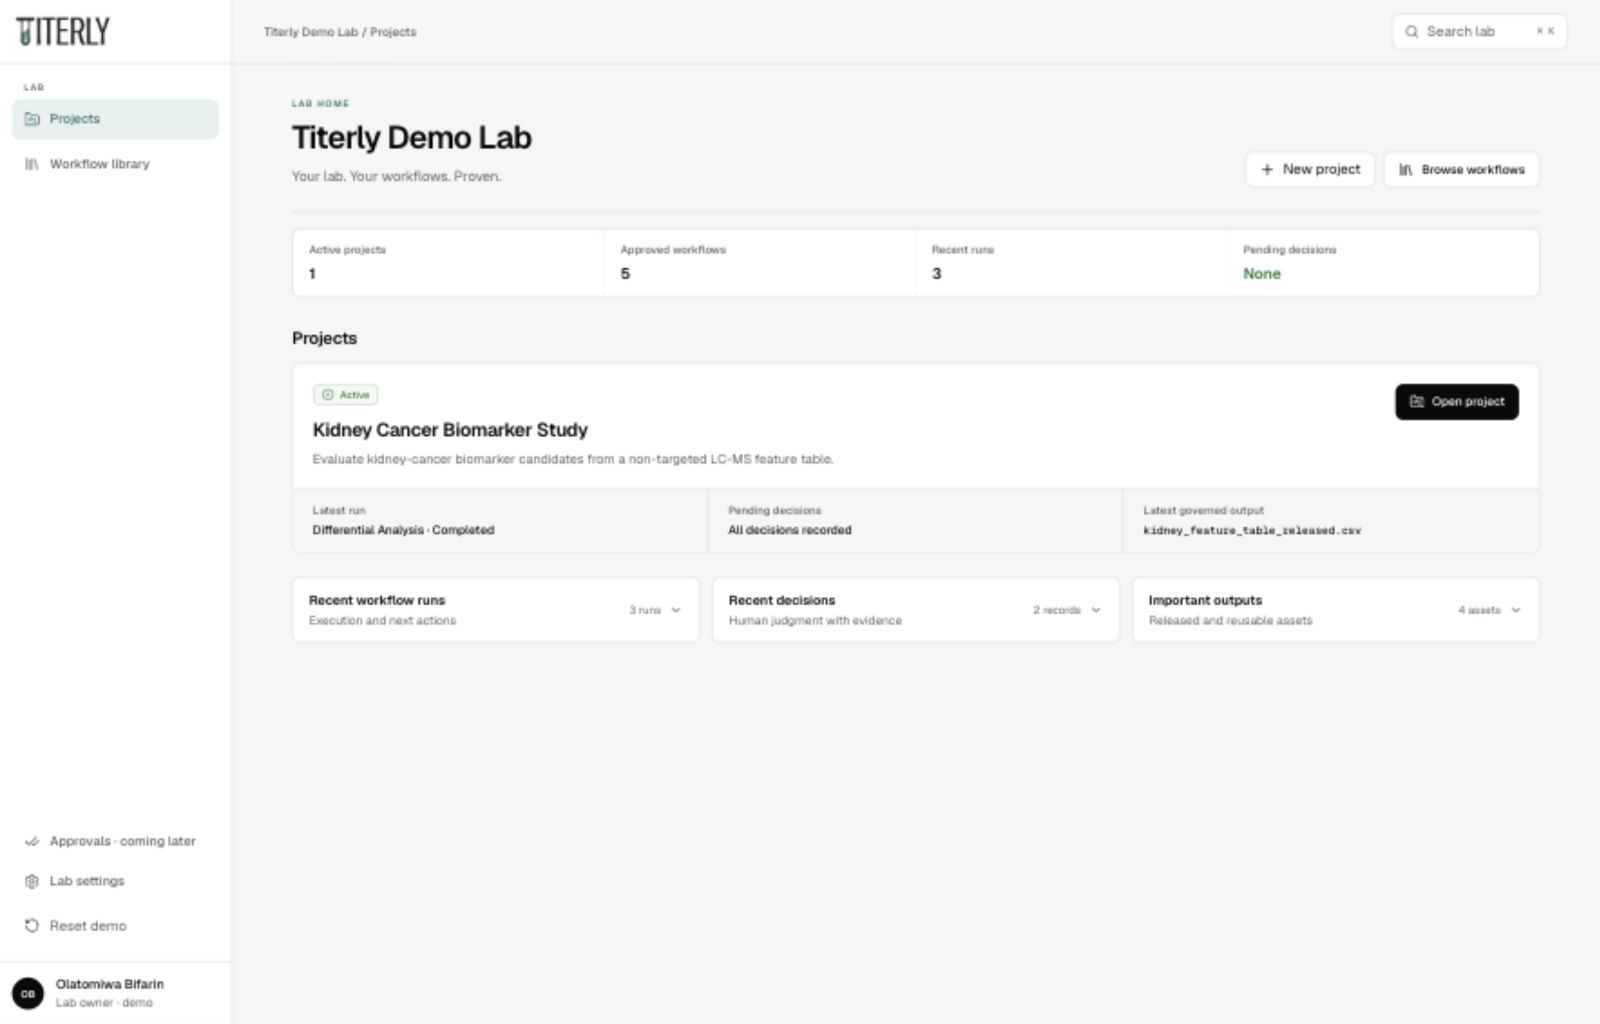Click the Olatomiwa Bifarin user name
The width and height of the screenshot is (1600, 1024).
(110, 985)
